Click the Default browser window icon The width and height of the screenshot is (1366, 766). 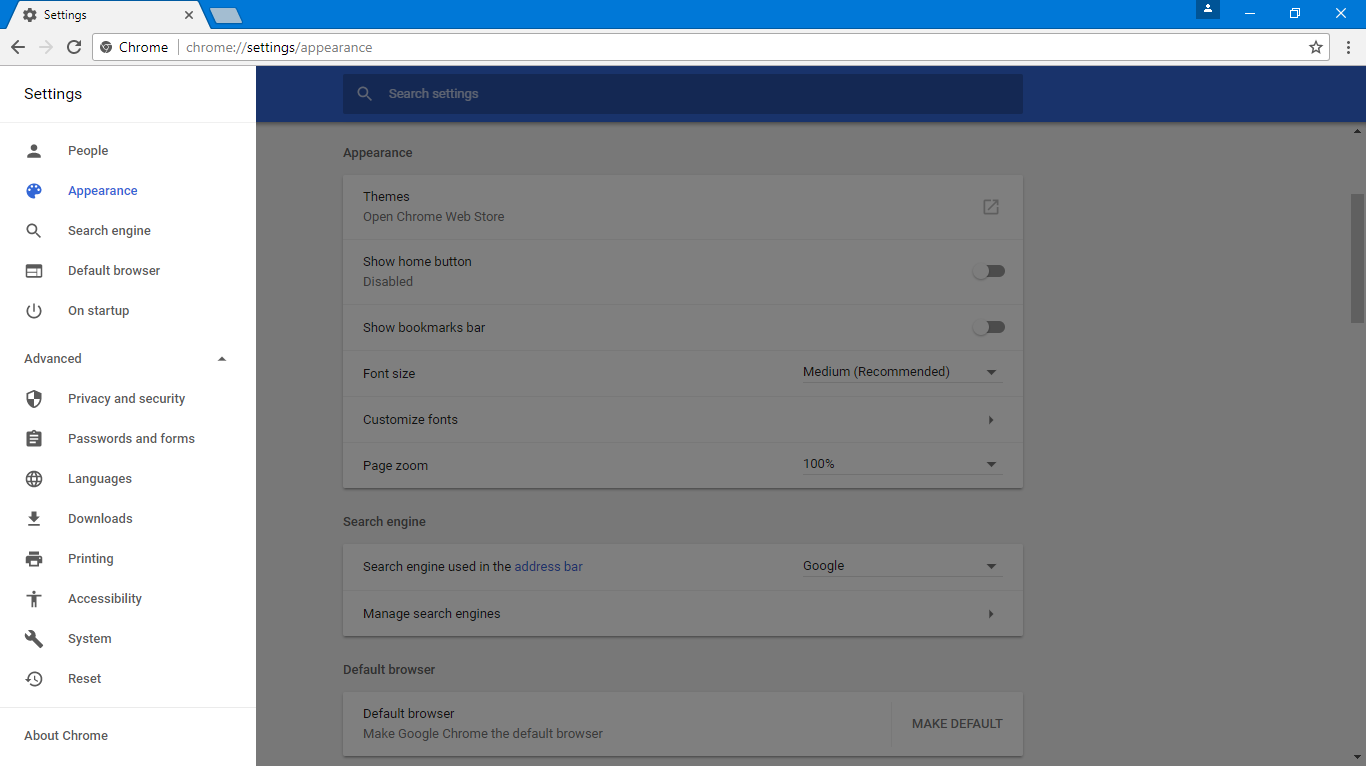[x=34, y=271]
